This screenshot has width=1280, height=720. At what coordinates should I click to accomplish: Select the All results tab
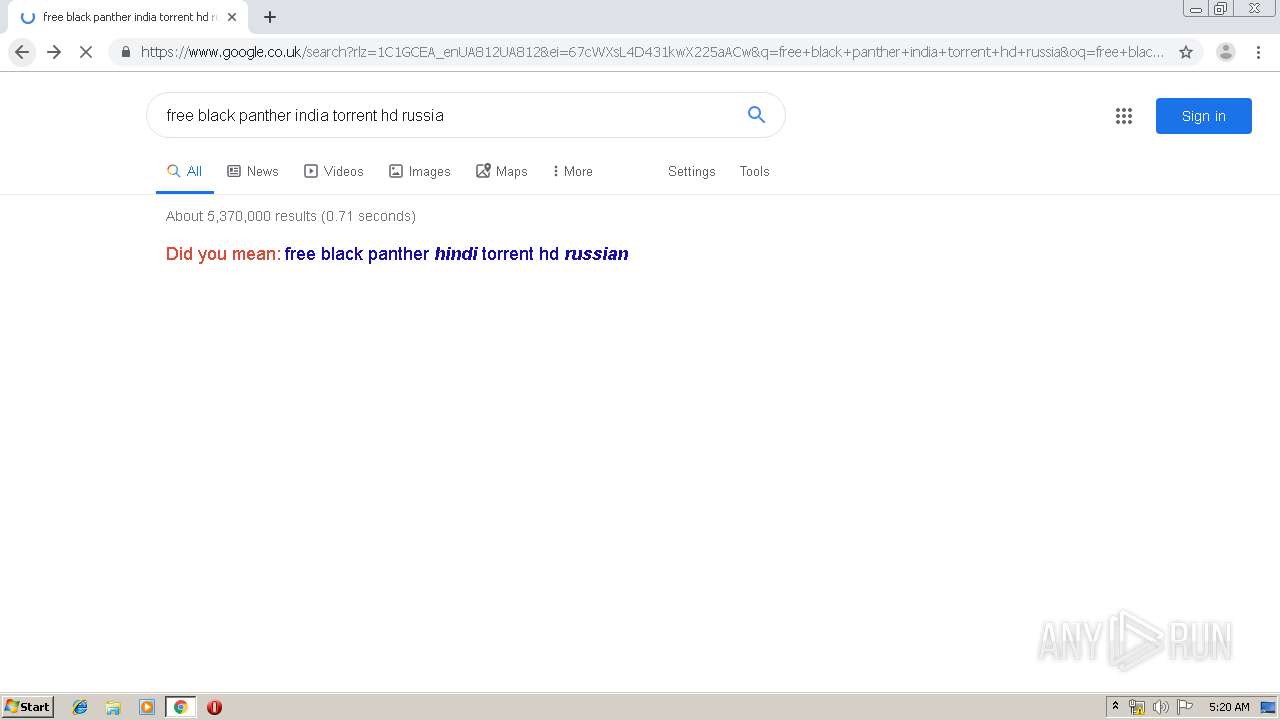185,171
